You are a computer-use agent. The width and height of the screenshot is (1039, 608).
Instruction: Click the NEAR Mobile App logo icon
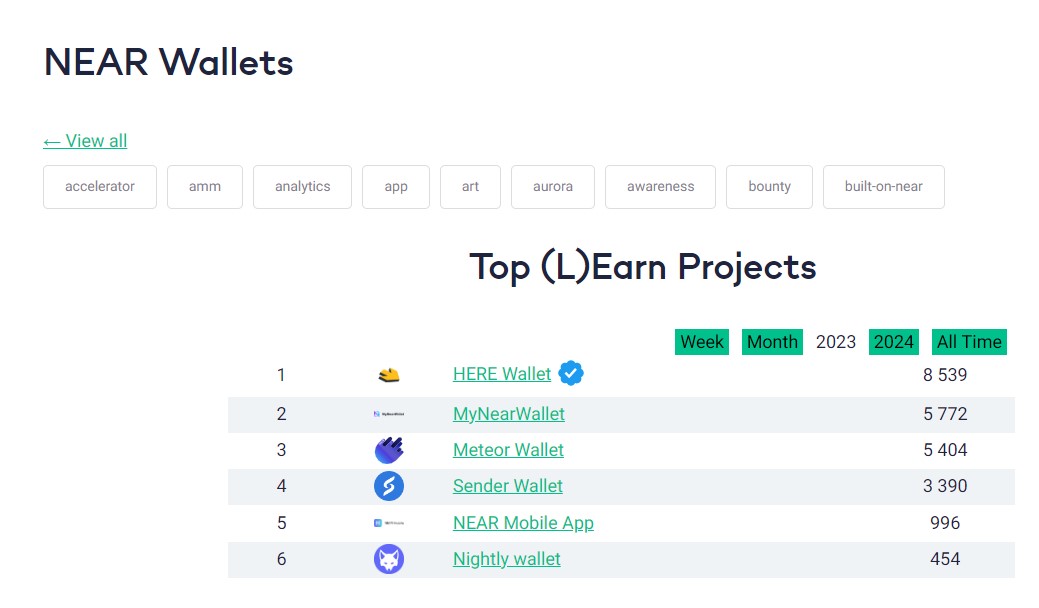tap(389, 523)
